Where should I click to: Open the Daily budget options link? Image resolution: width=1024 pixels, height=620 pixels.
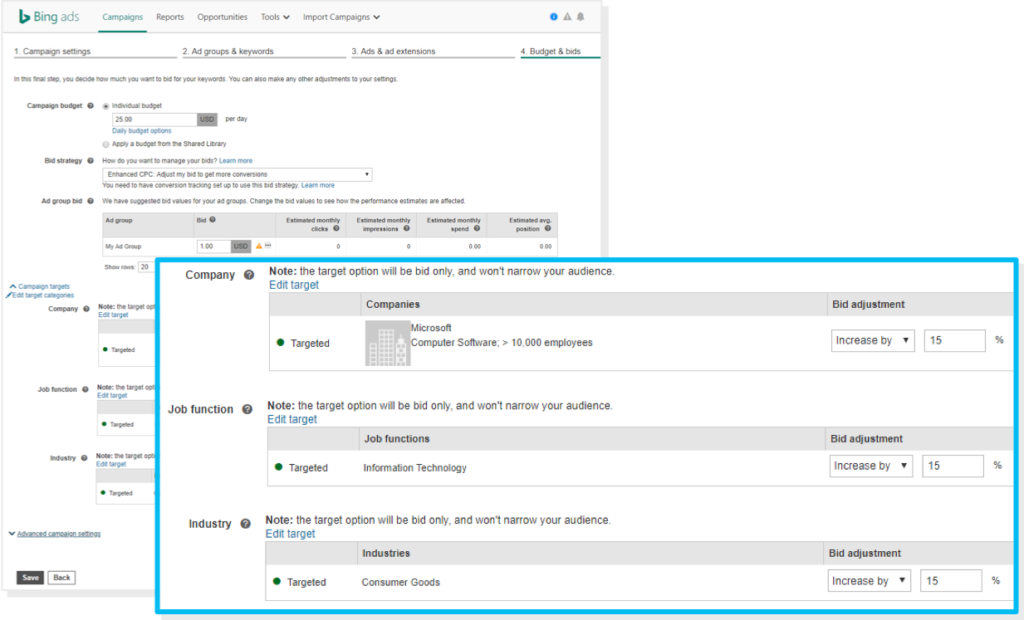pyautogui.click(x=142, y=131)
